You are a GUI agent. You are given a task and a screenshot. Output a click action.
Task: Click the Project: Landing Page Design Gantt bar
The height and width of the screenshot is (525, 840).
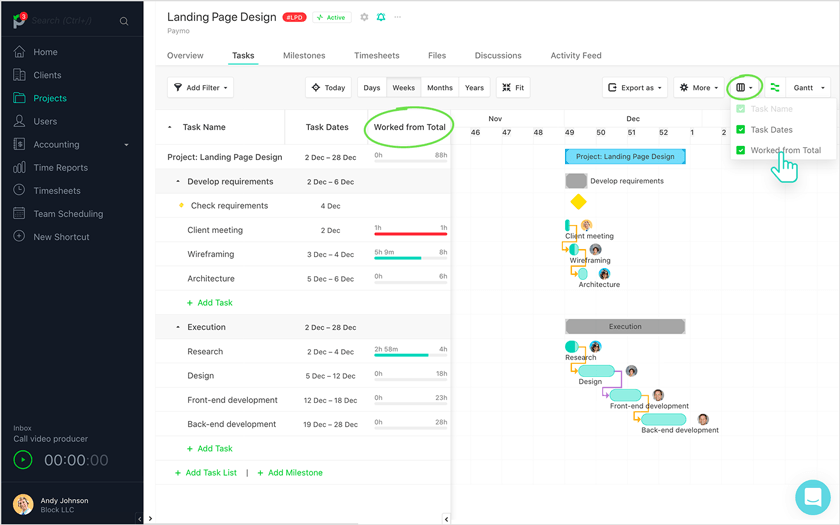(625, 156)
